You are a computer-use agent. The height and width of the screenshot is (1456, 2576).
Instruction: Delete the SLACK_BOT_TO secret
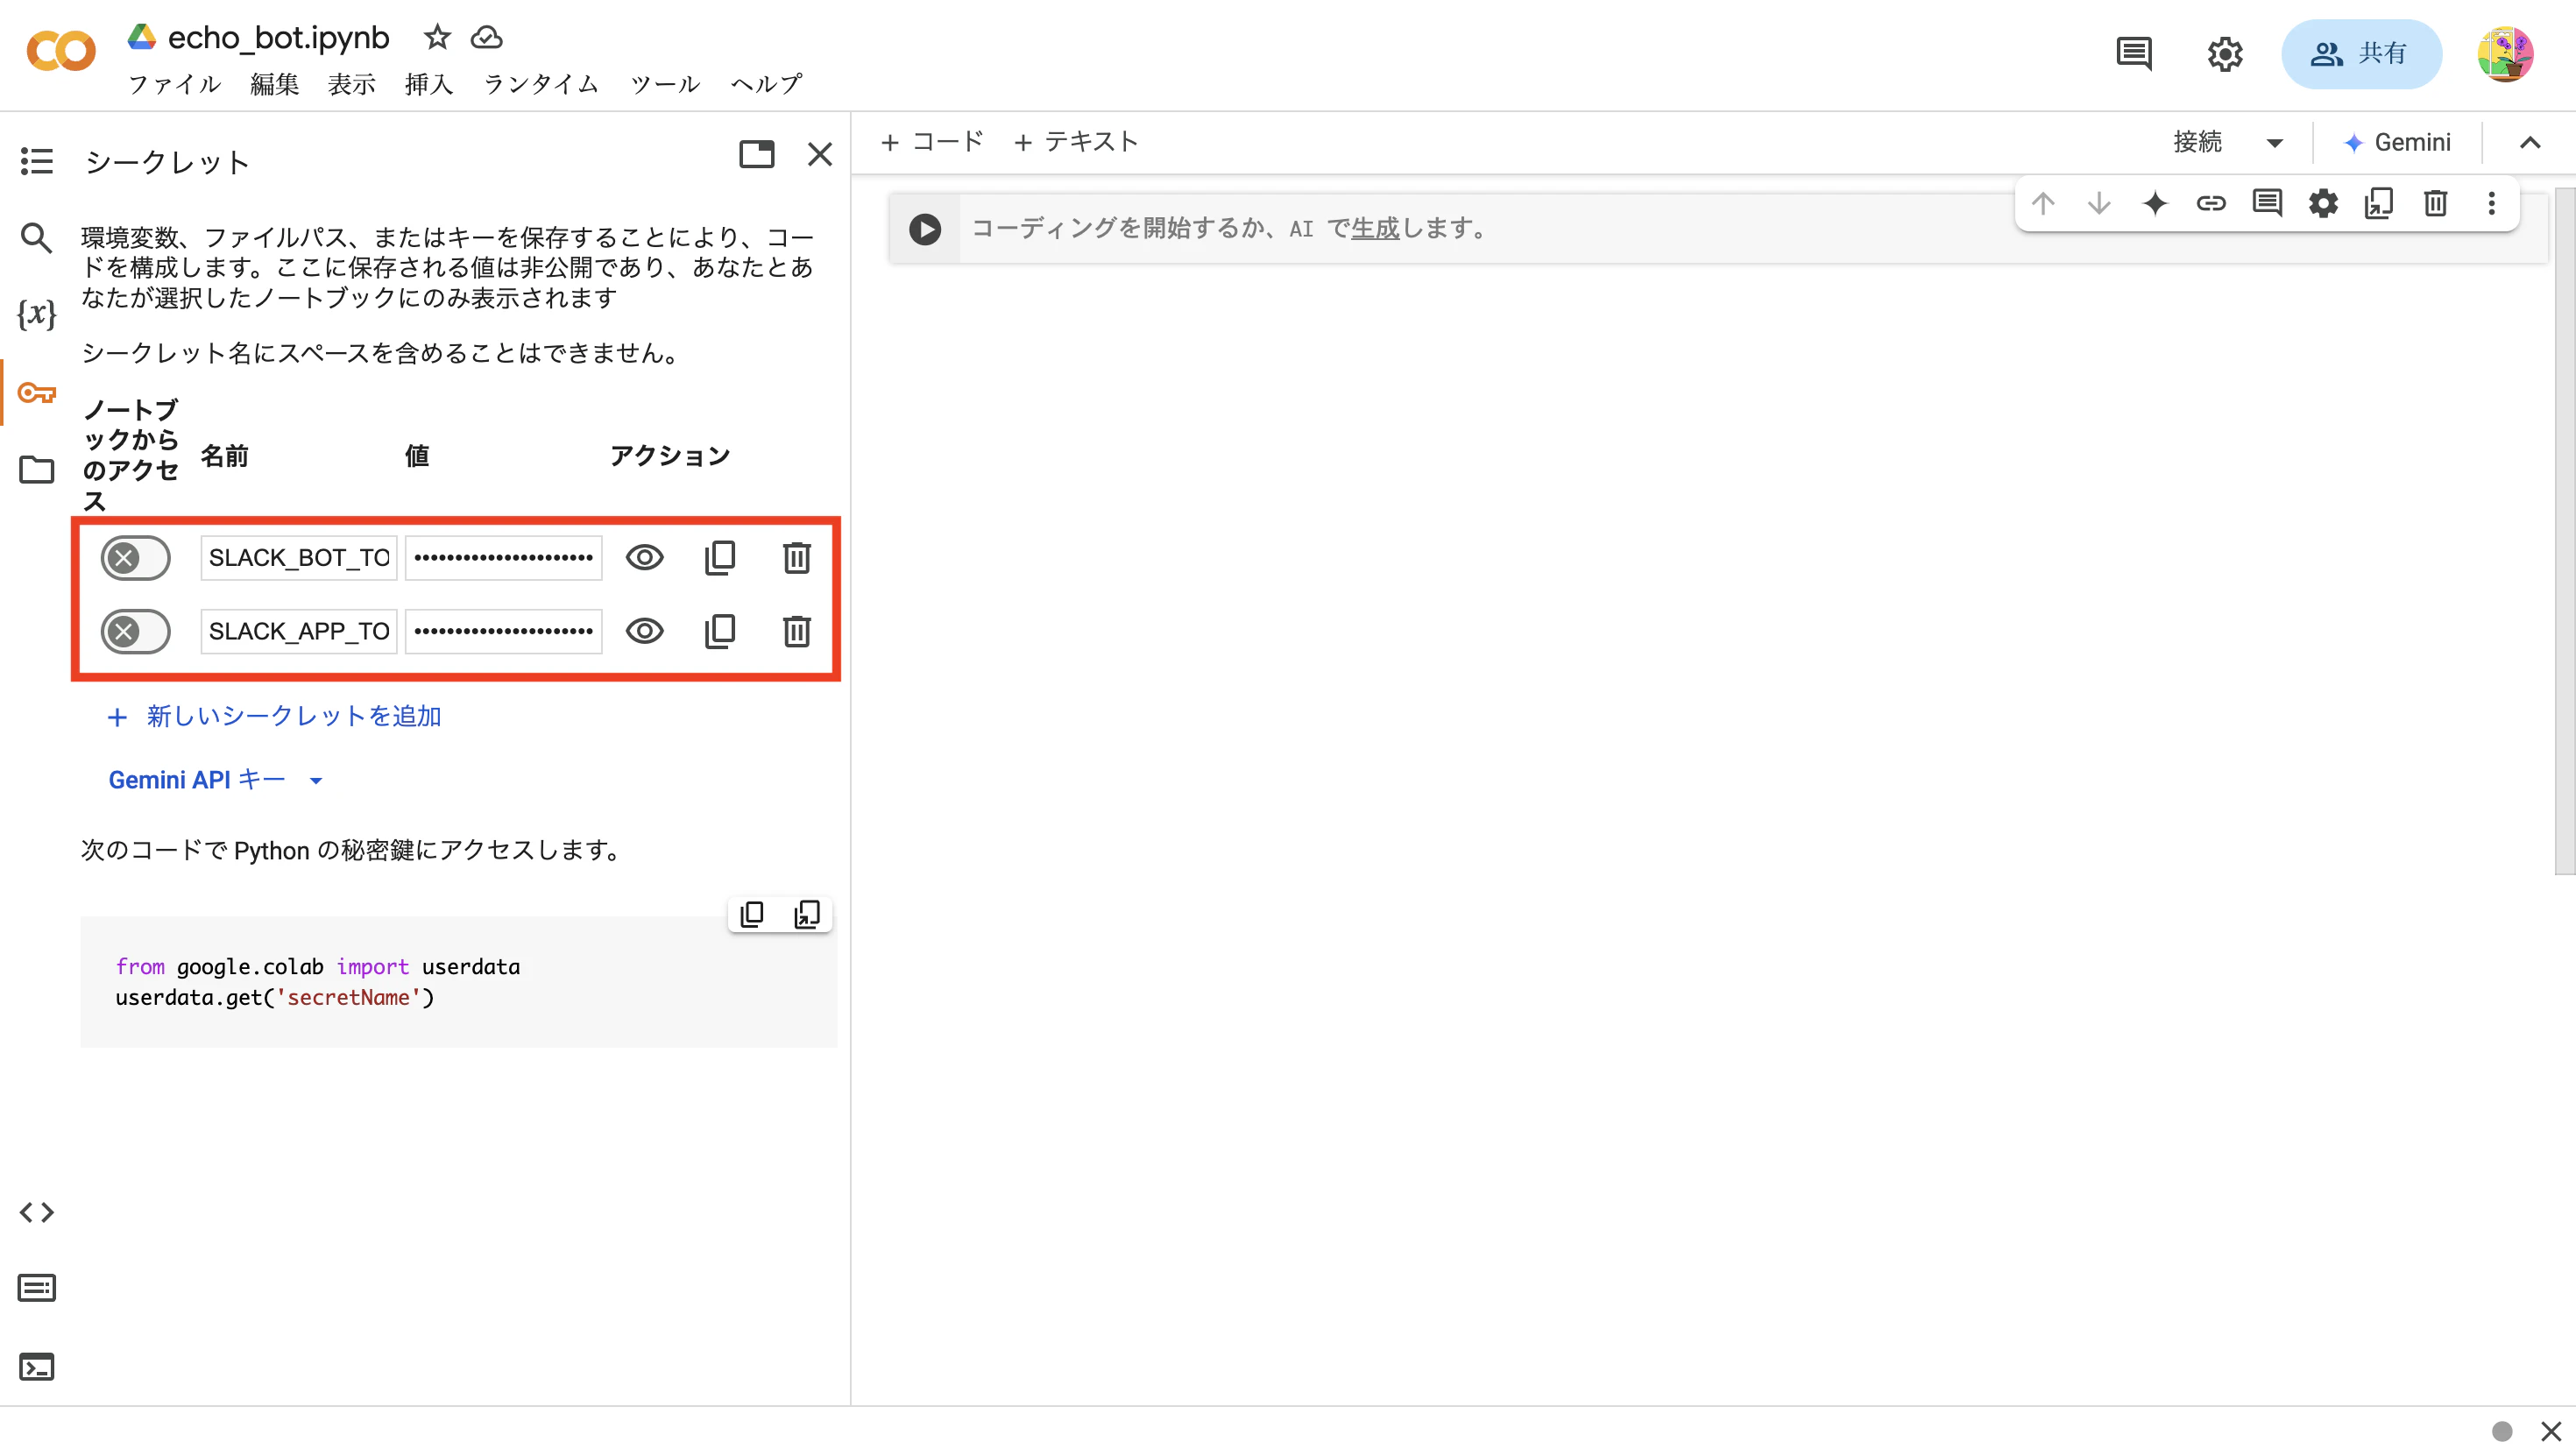pos(797,558)
